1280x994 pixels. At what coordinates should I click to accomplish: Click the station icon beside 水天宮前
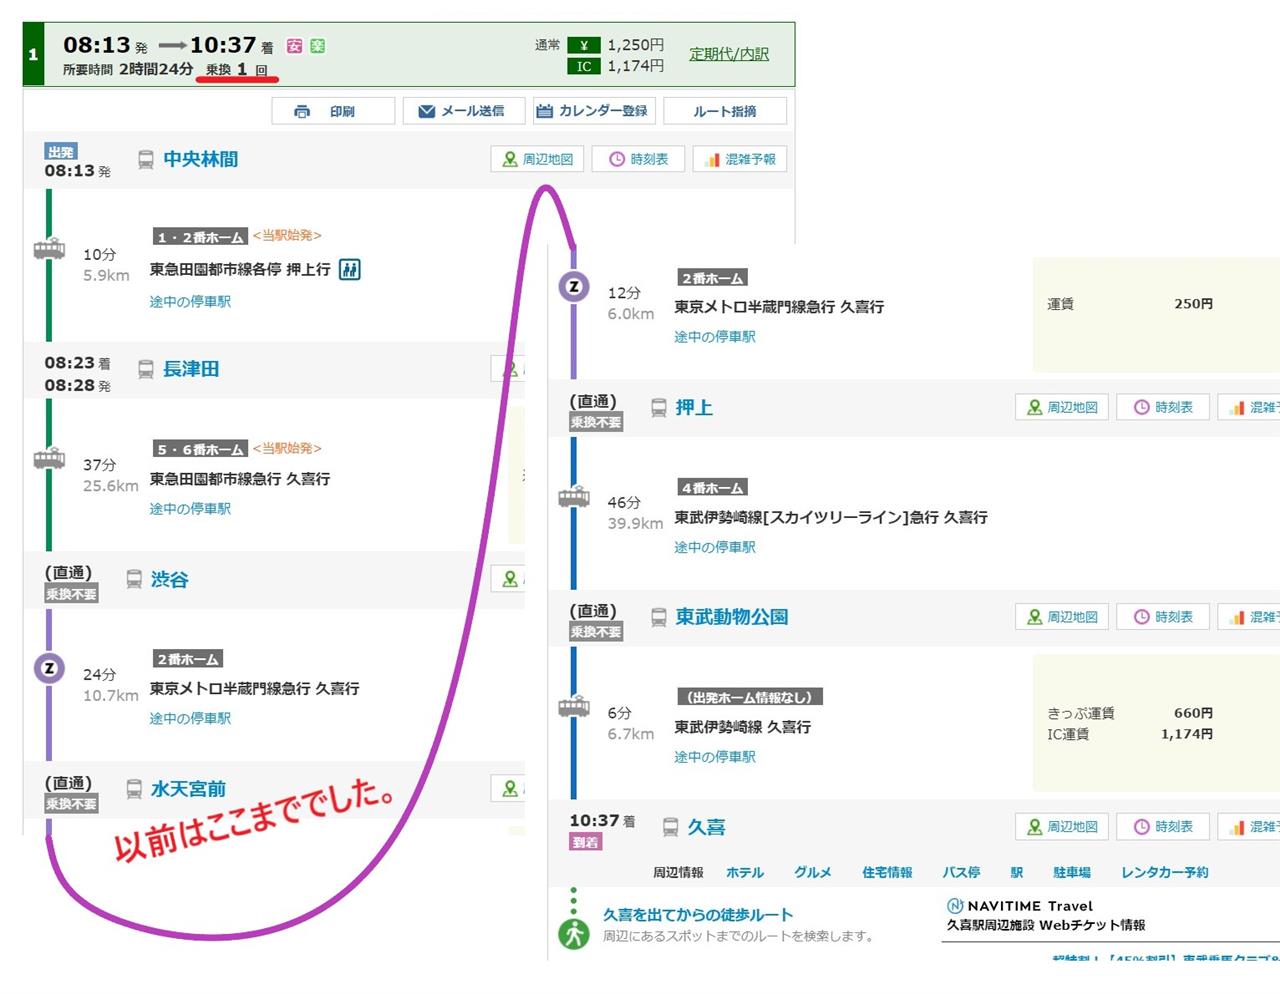134,789
